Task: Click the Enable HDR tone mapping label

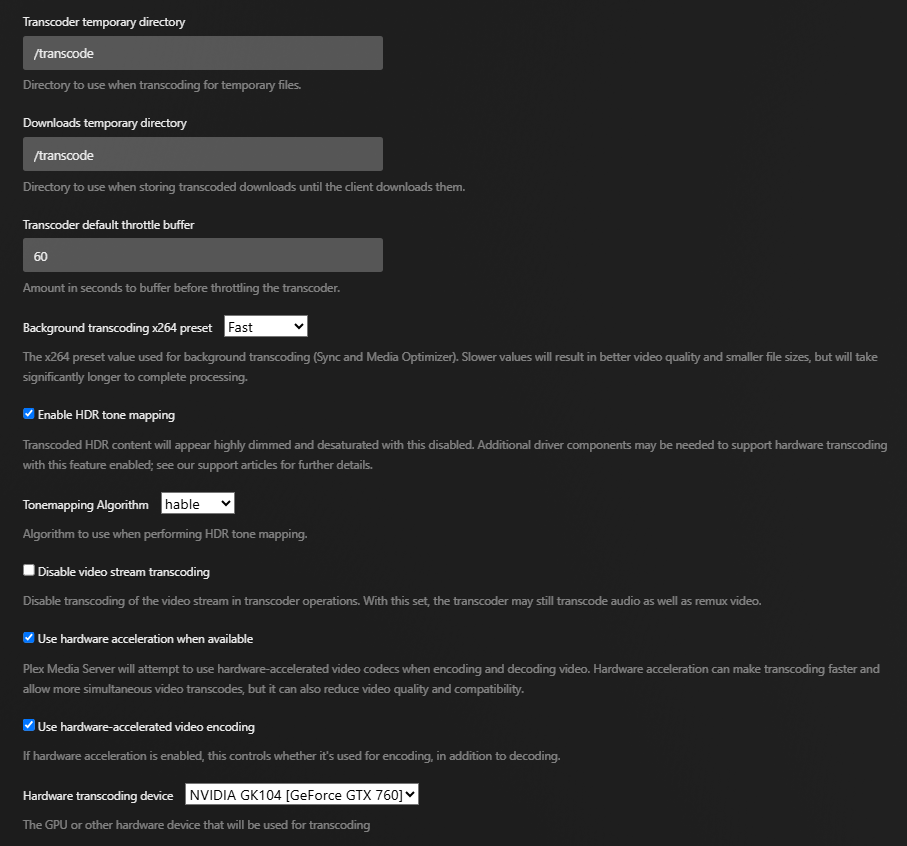Action: point(106,415)
